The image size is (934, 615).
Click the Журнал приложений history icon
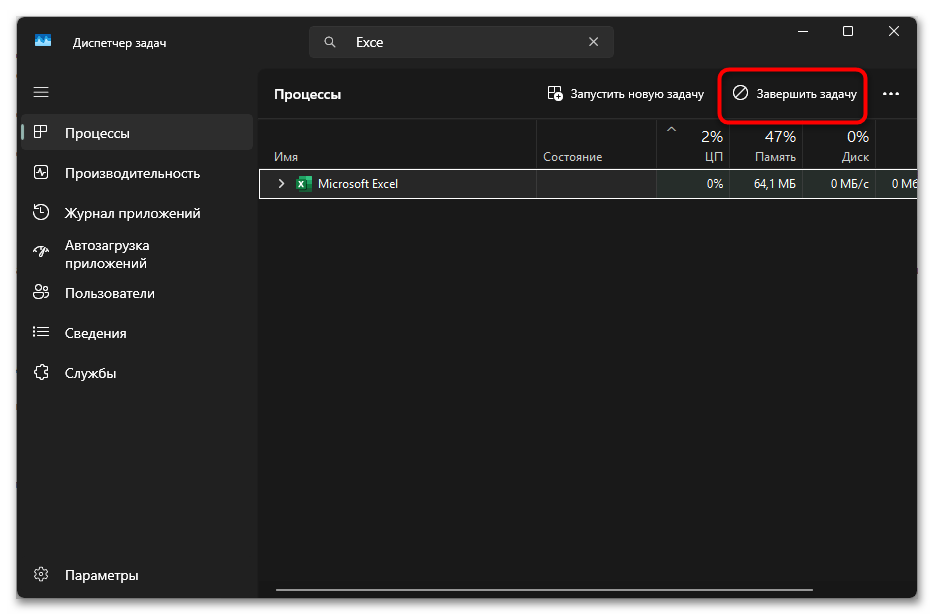tap(41, 213)
